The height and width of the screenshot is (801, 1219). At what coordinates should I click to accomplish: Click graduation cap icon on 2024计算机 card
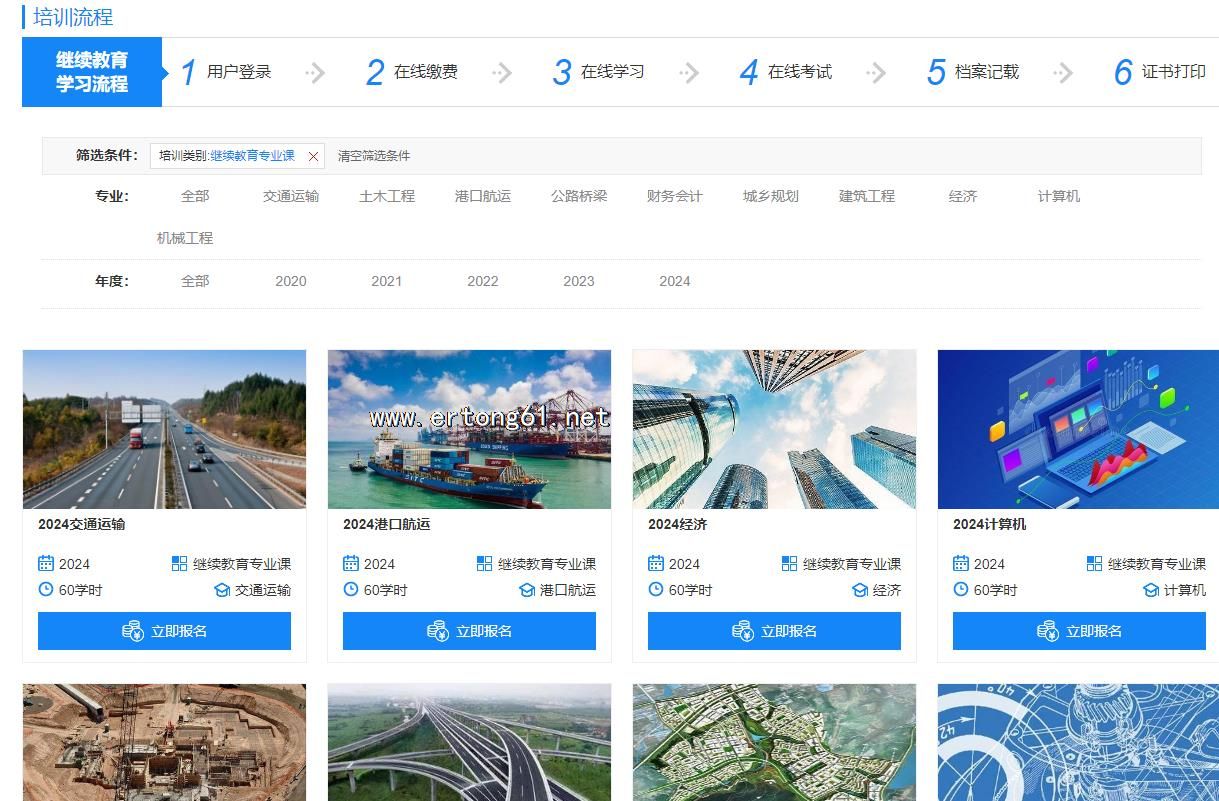pos(1151,590)
